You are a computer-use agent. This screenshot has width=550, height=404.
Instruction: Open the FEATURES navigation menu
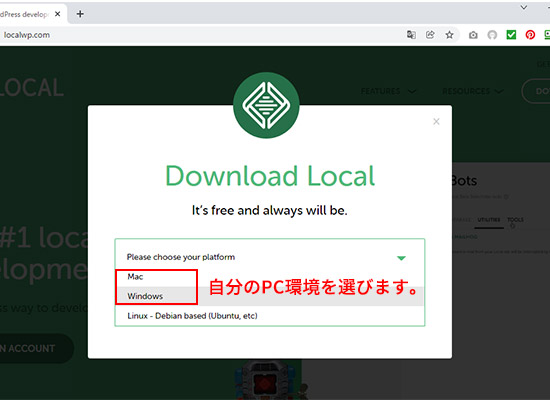pyautogui.click(x=388, y=92)
